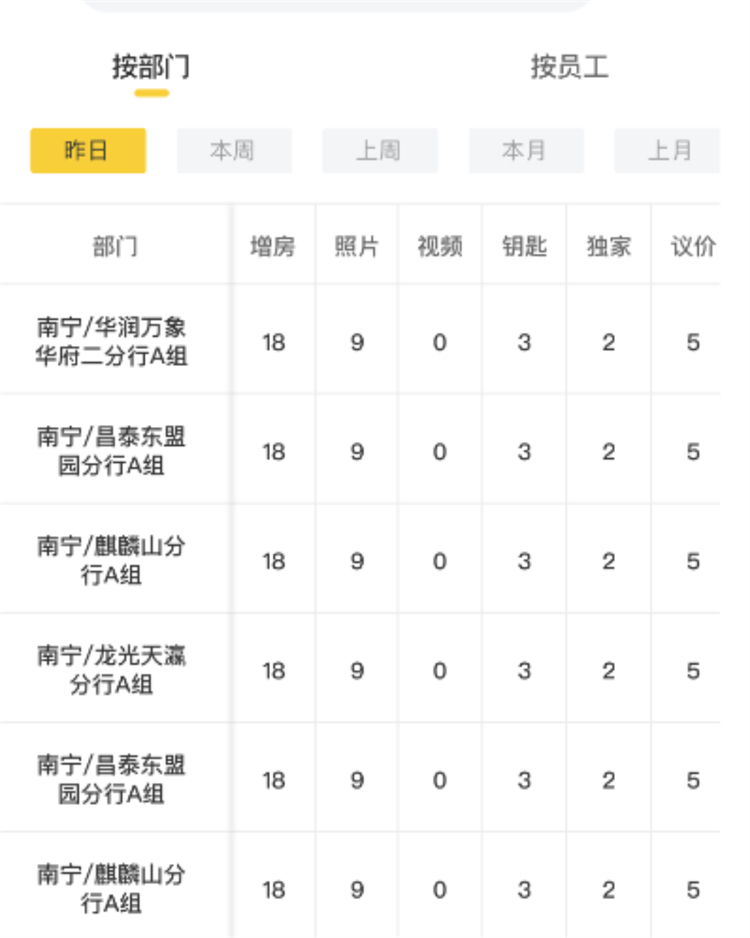Select the 上周 date filter
The width and height of the screenshot is (750, 938).
tap(379, 151)
